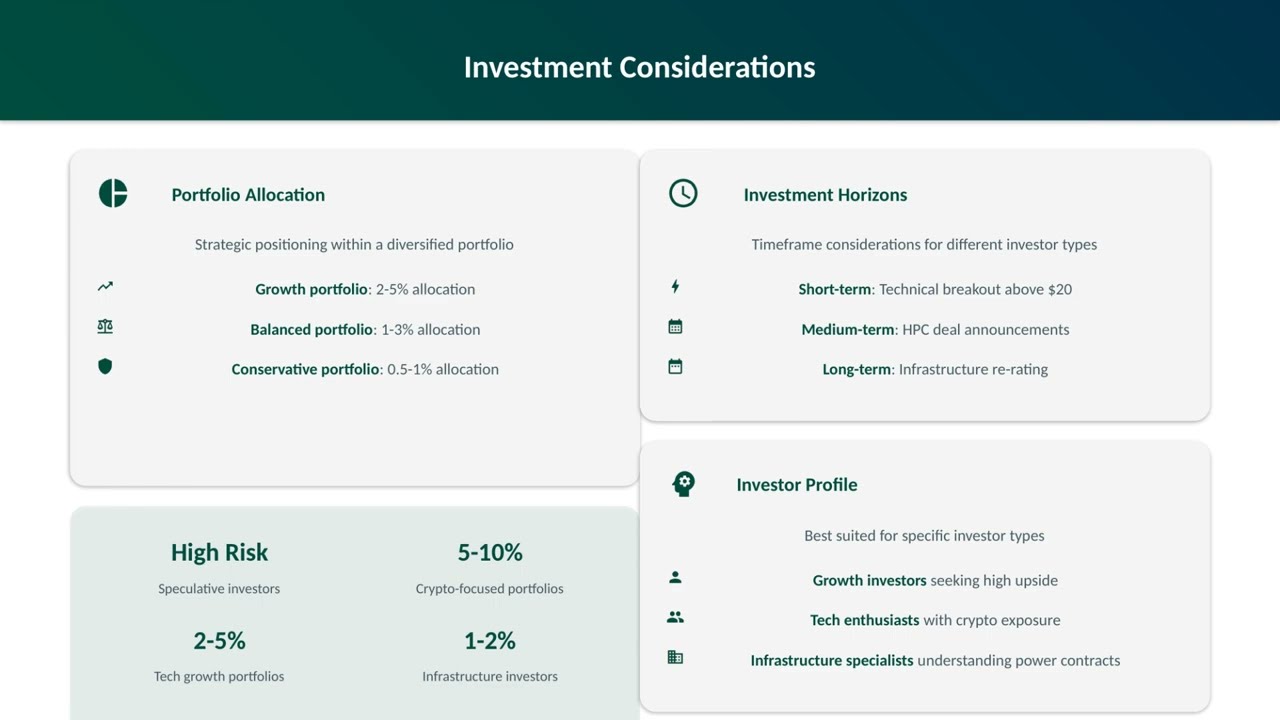
Task: Select the Investment Considerations slide title
Action: [x=639, y=67]
